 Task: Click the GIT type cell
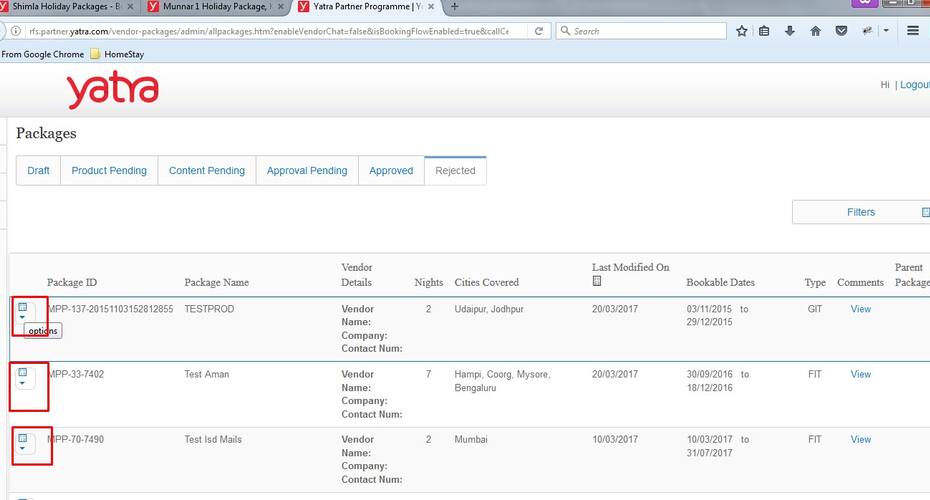point(815,309)
